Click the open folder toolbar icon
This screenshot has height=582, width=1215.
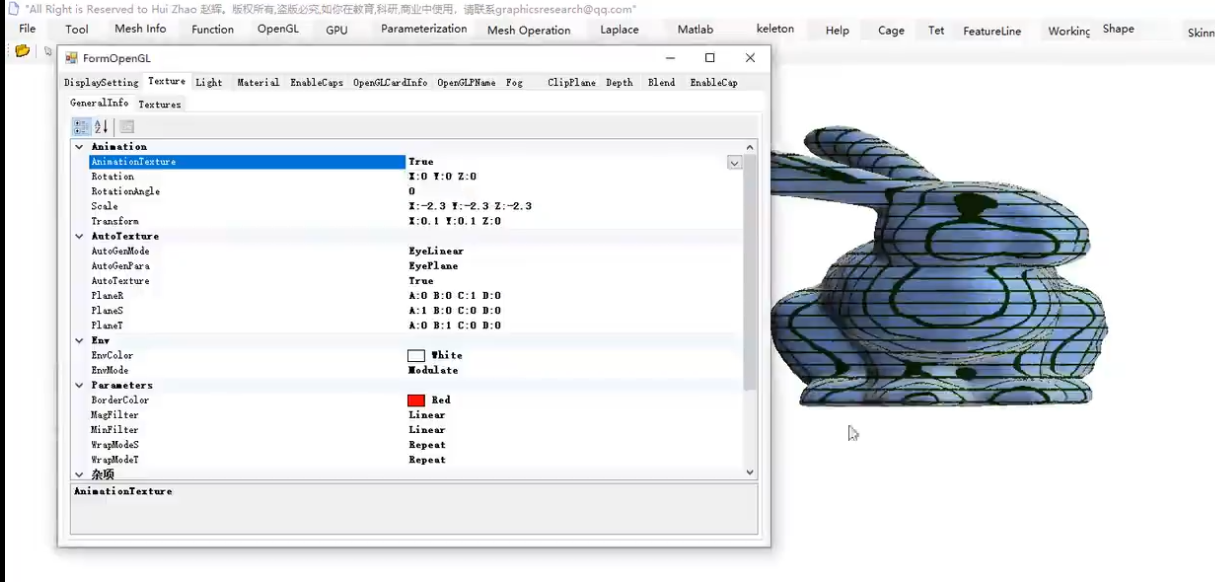tap(22, 51)
